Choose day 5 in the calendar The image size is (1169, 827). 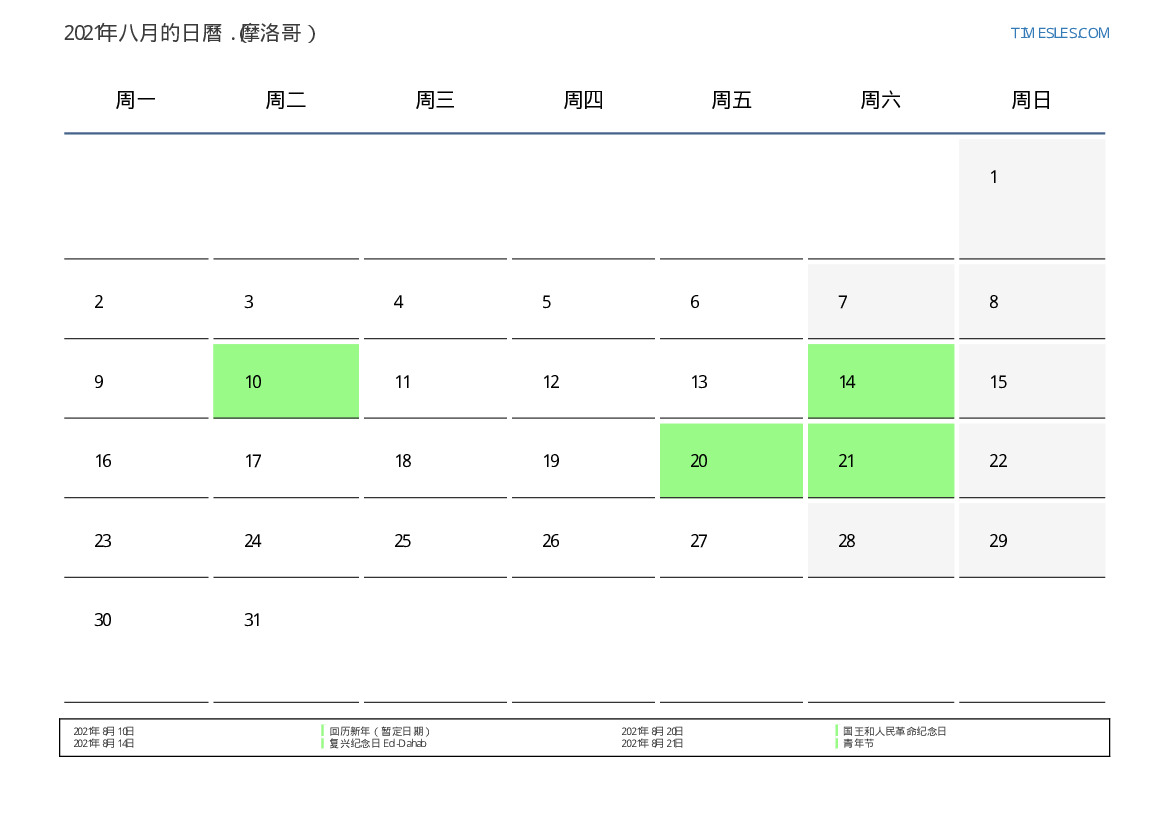pos(584,301)
